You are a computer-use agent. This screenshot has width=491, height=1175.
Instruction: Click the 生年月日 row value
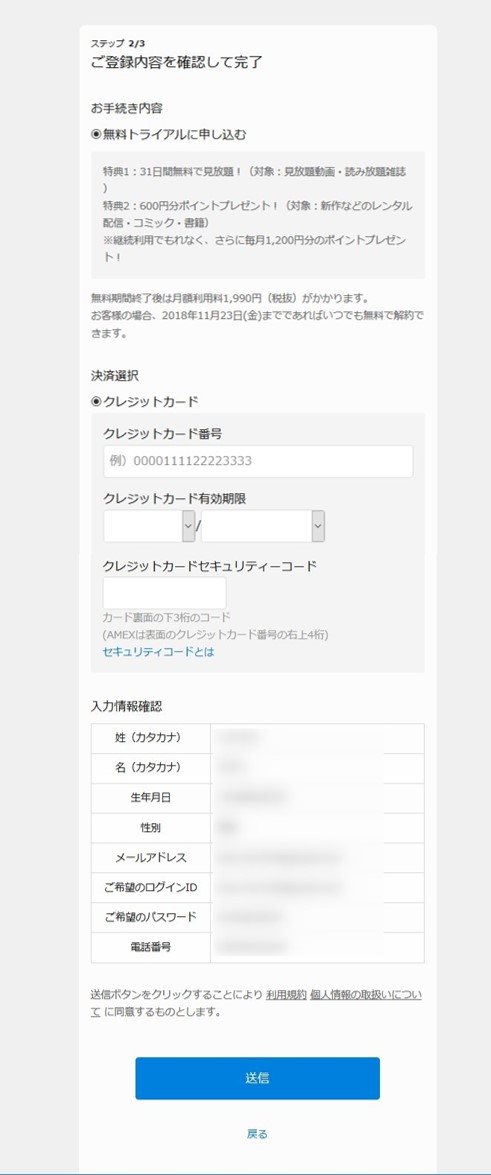click(317, 798)
